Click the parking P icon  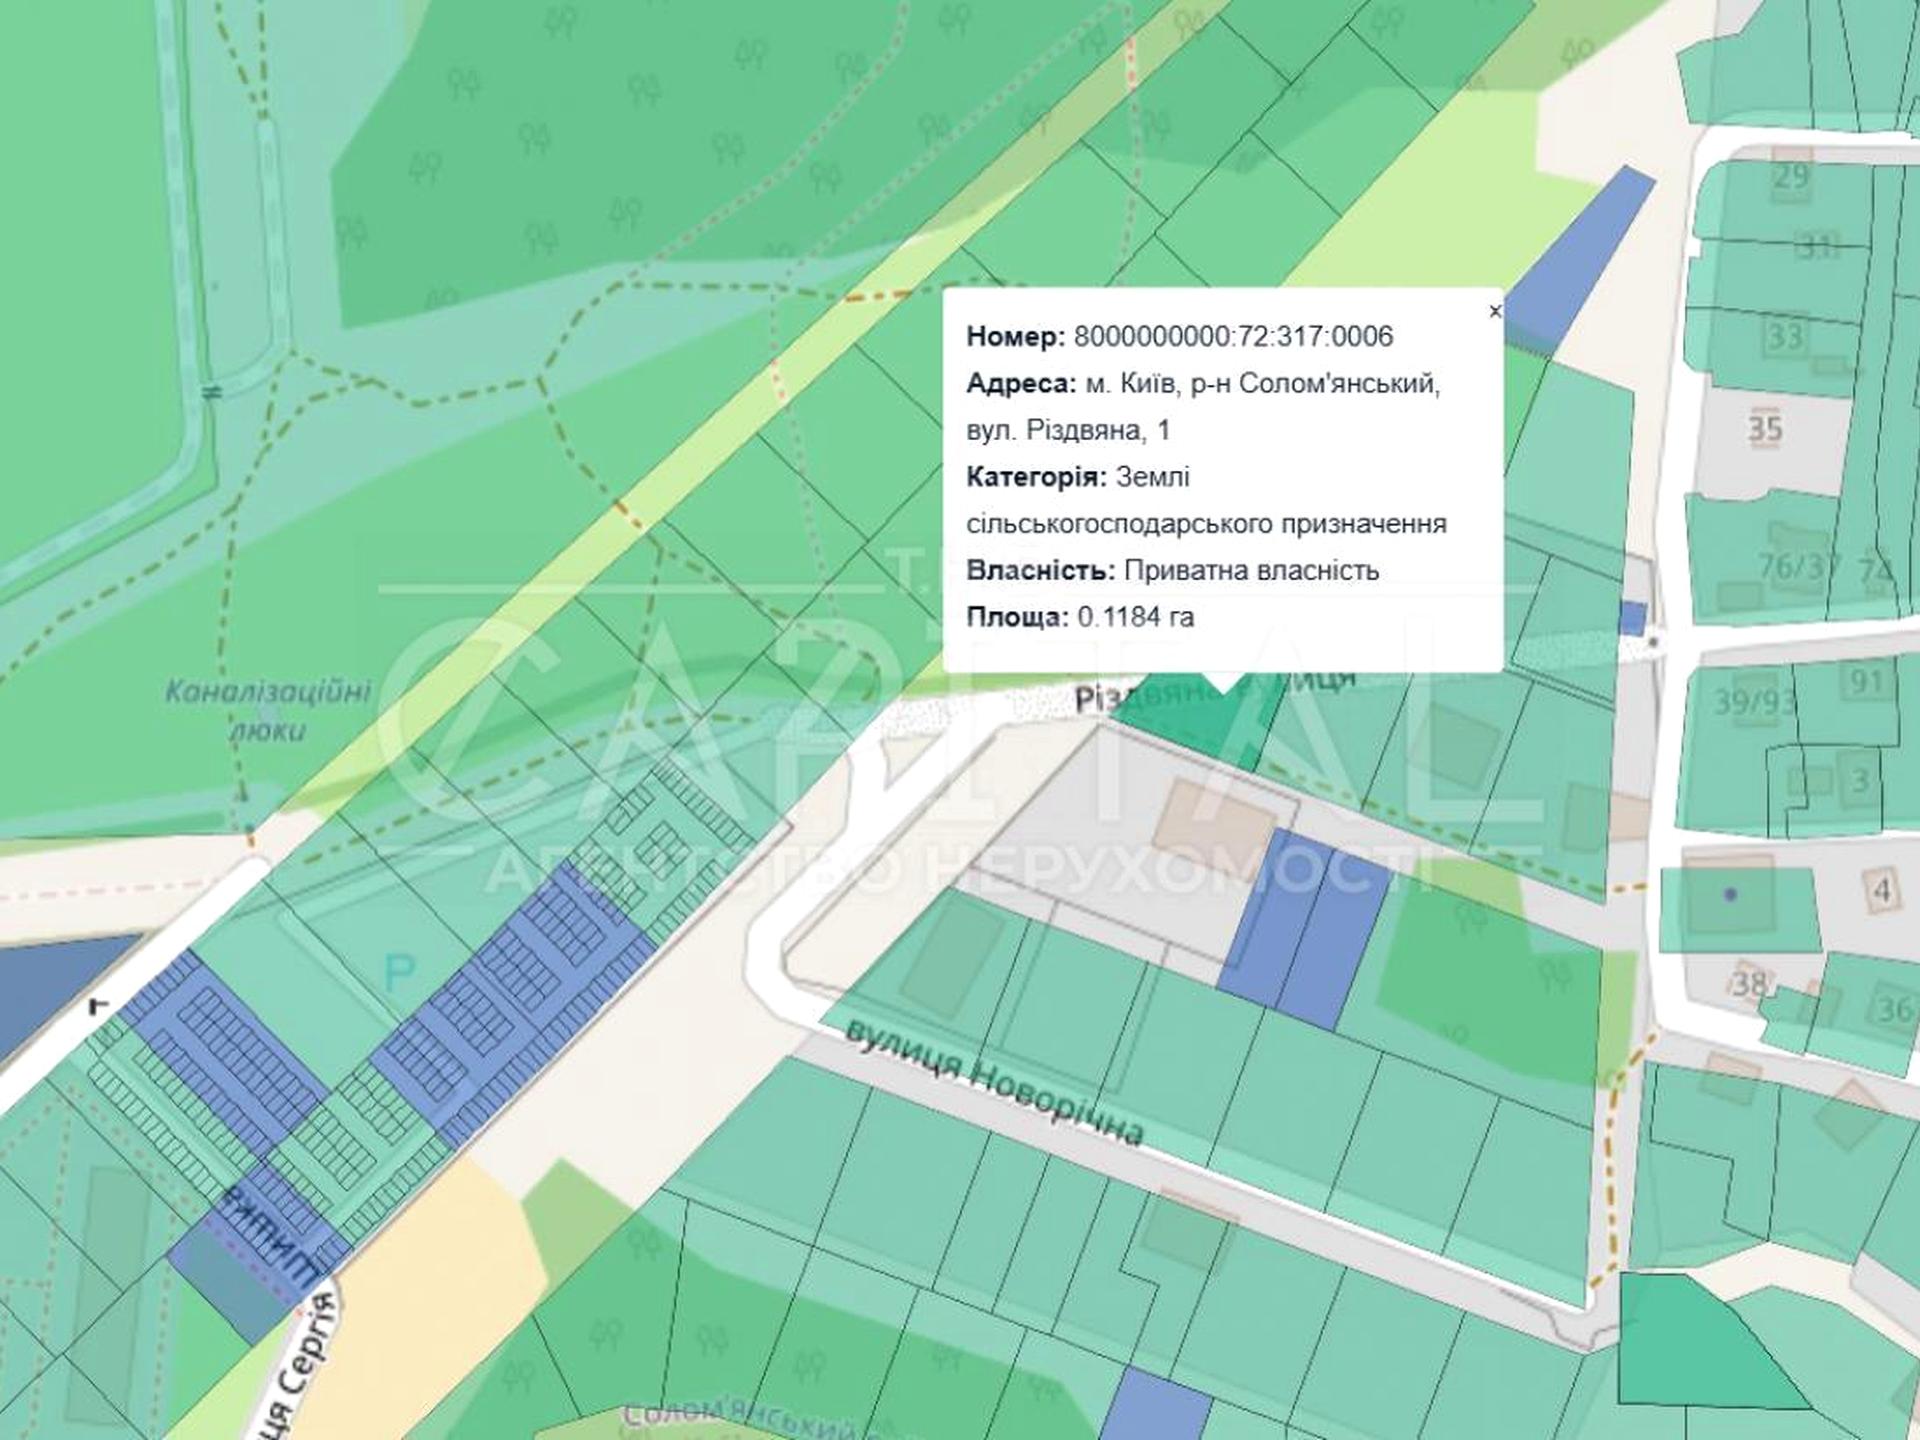click(x=399, y=971)
